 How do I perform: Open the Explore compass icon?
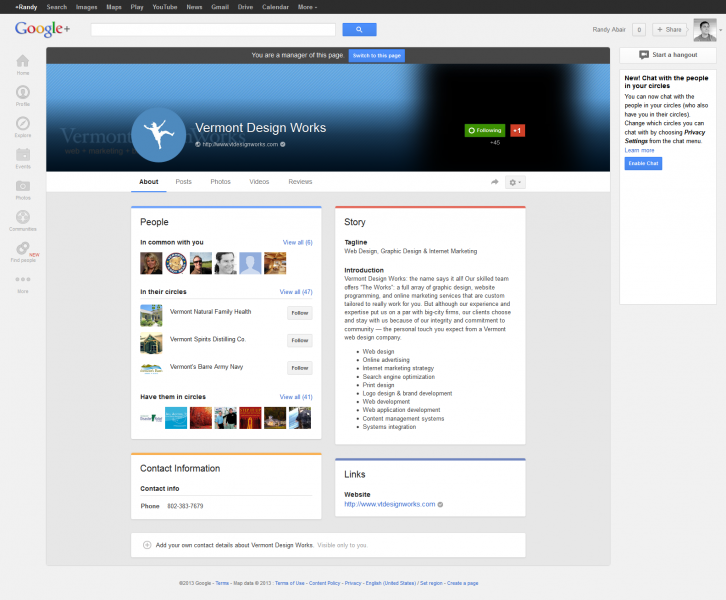(23, 123)
